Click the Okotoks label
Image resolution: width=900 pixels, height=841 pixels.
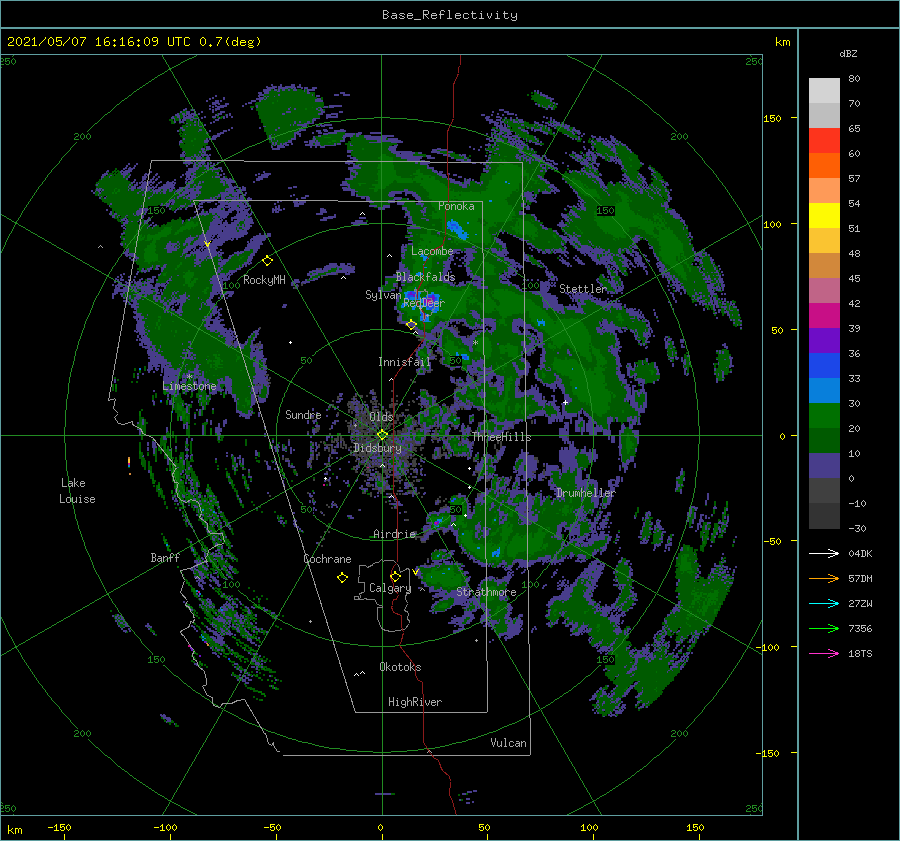pos(400,666)
